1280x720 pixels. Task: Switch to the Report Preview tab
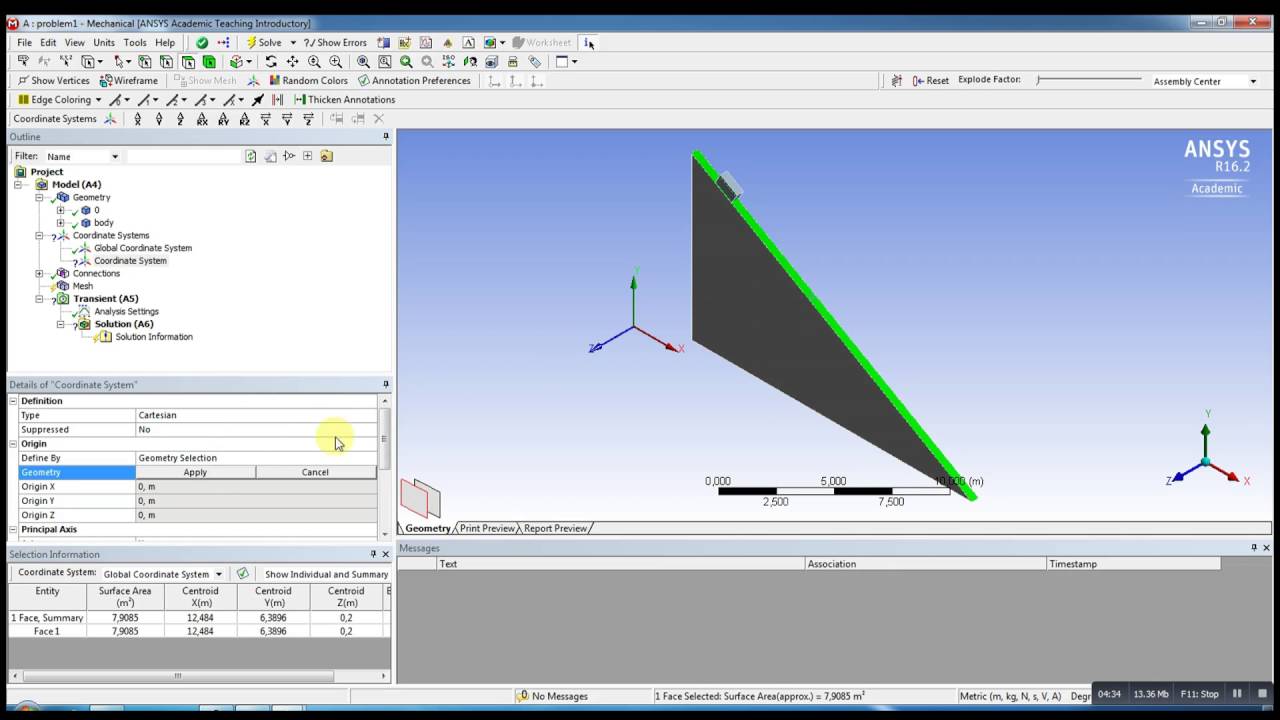click(555, 528)
